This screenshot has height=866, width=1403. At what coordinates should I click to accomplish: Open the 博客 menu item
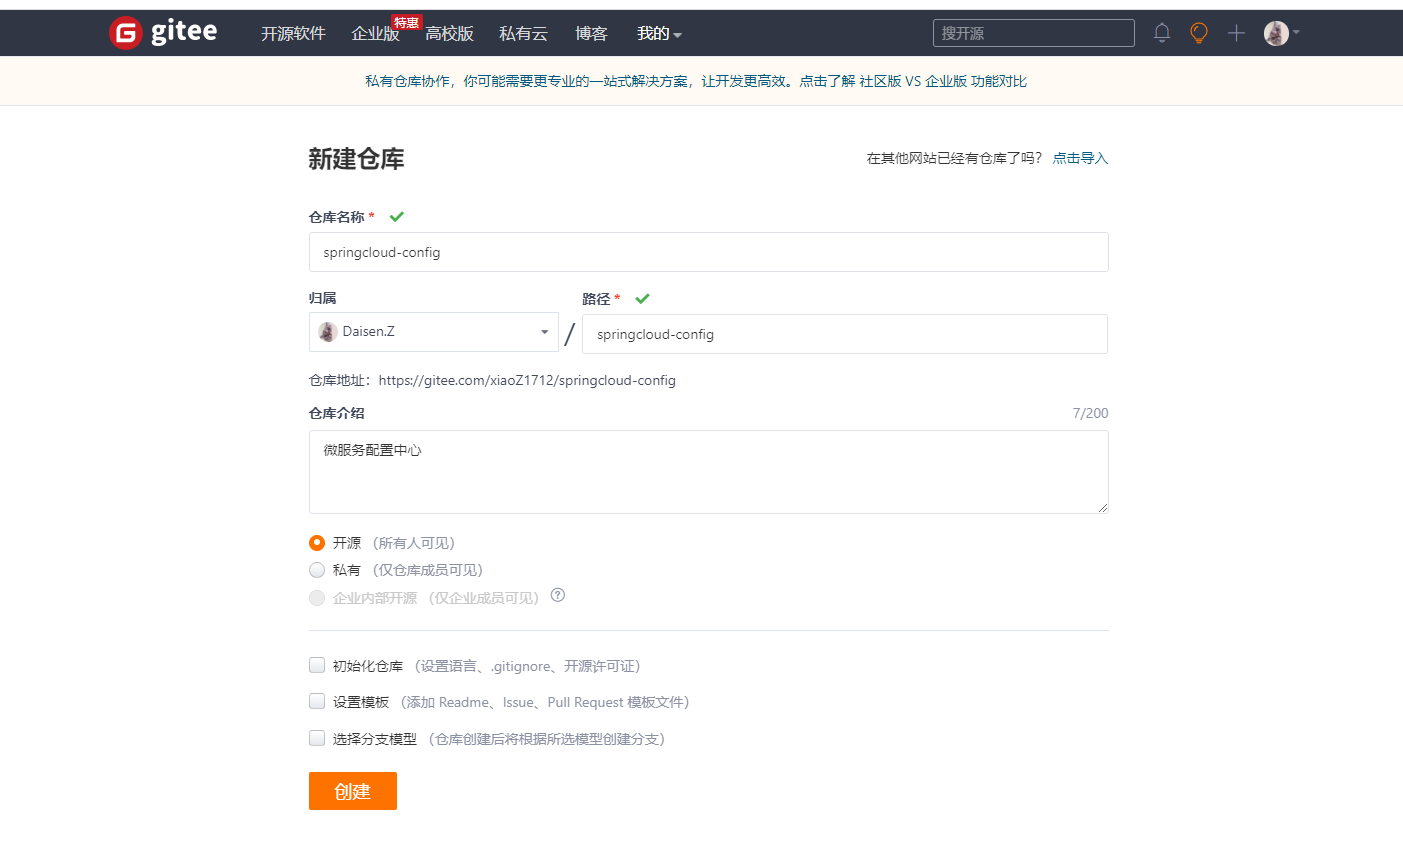coord(592,33)
